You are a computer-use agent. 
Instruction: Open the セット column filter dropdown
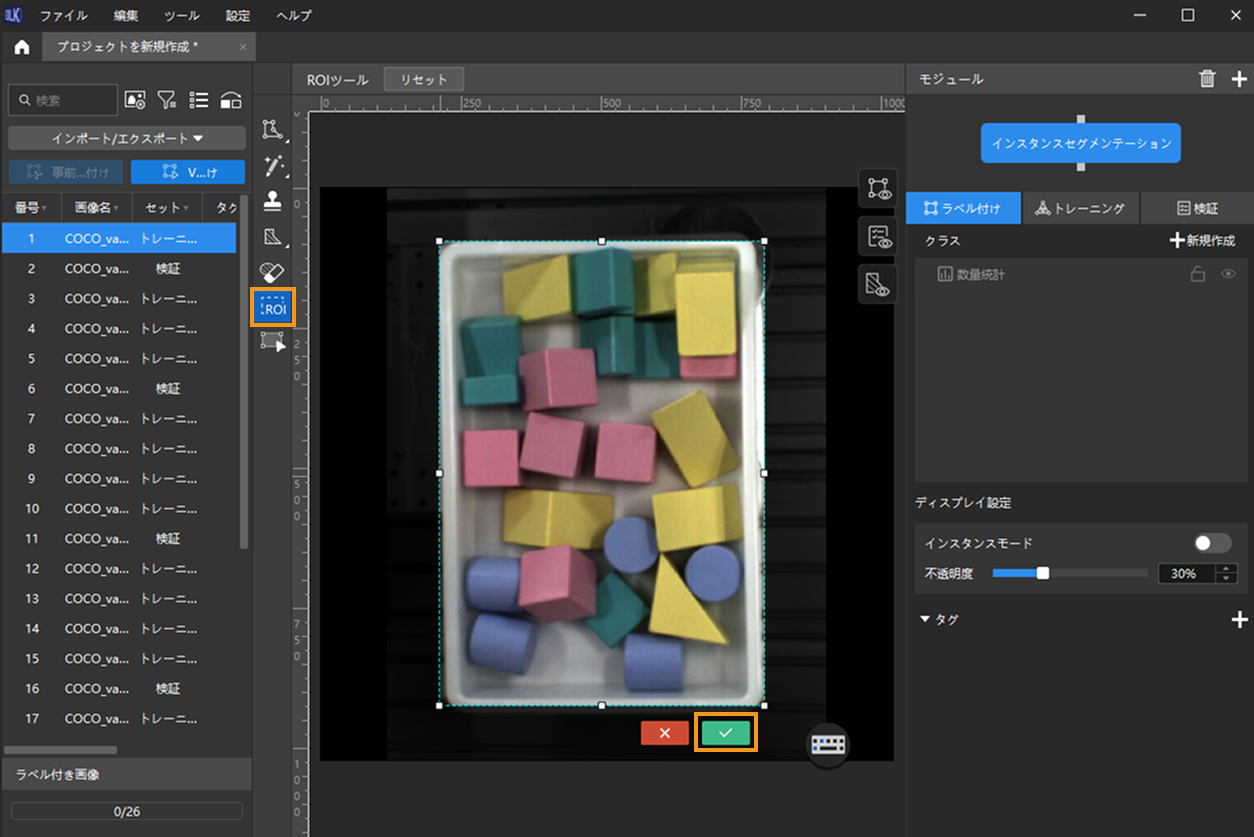click(185, 208)
